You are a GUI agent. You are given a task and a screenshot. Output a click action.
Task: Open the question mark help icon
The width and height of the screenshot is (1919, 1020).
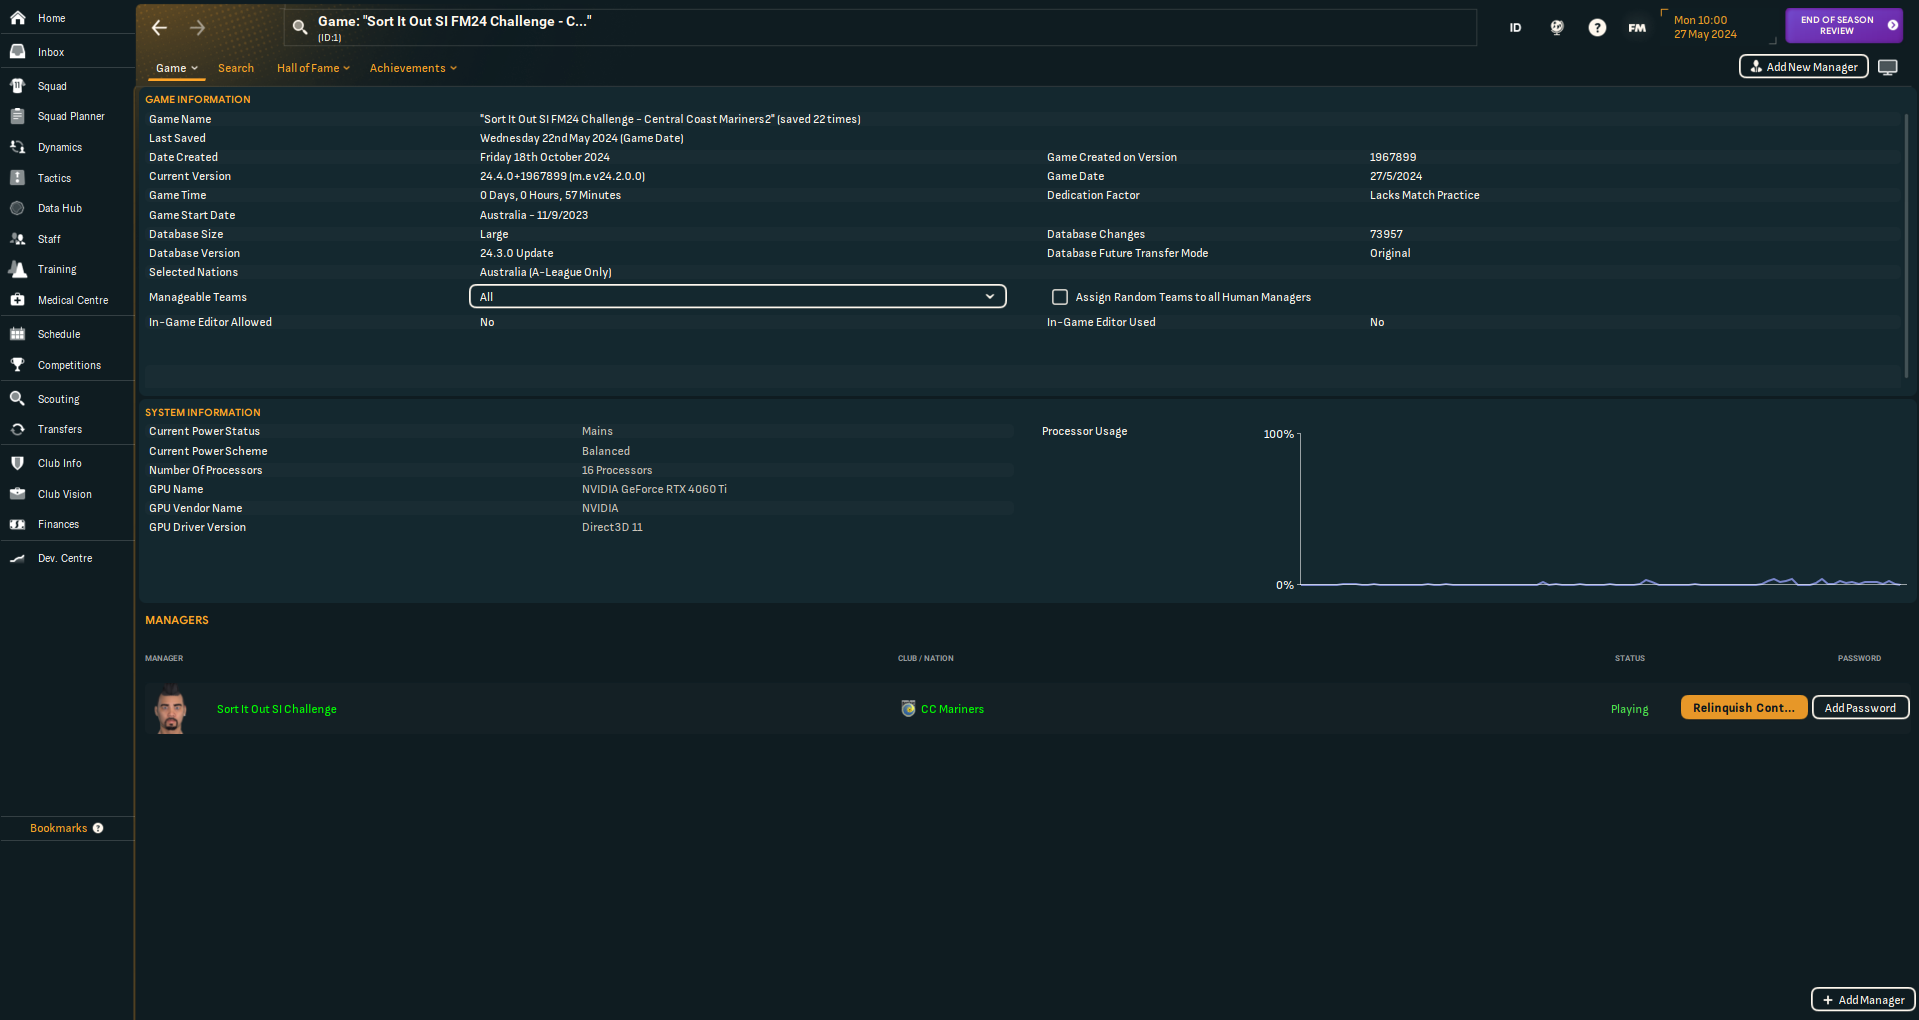(1597, 28)
